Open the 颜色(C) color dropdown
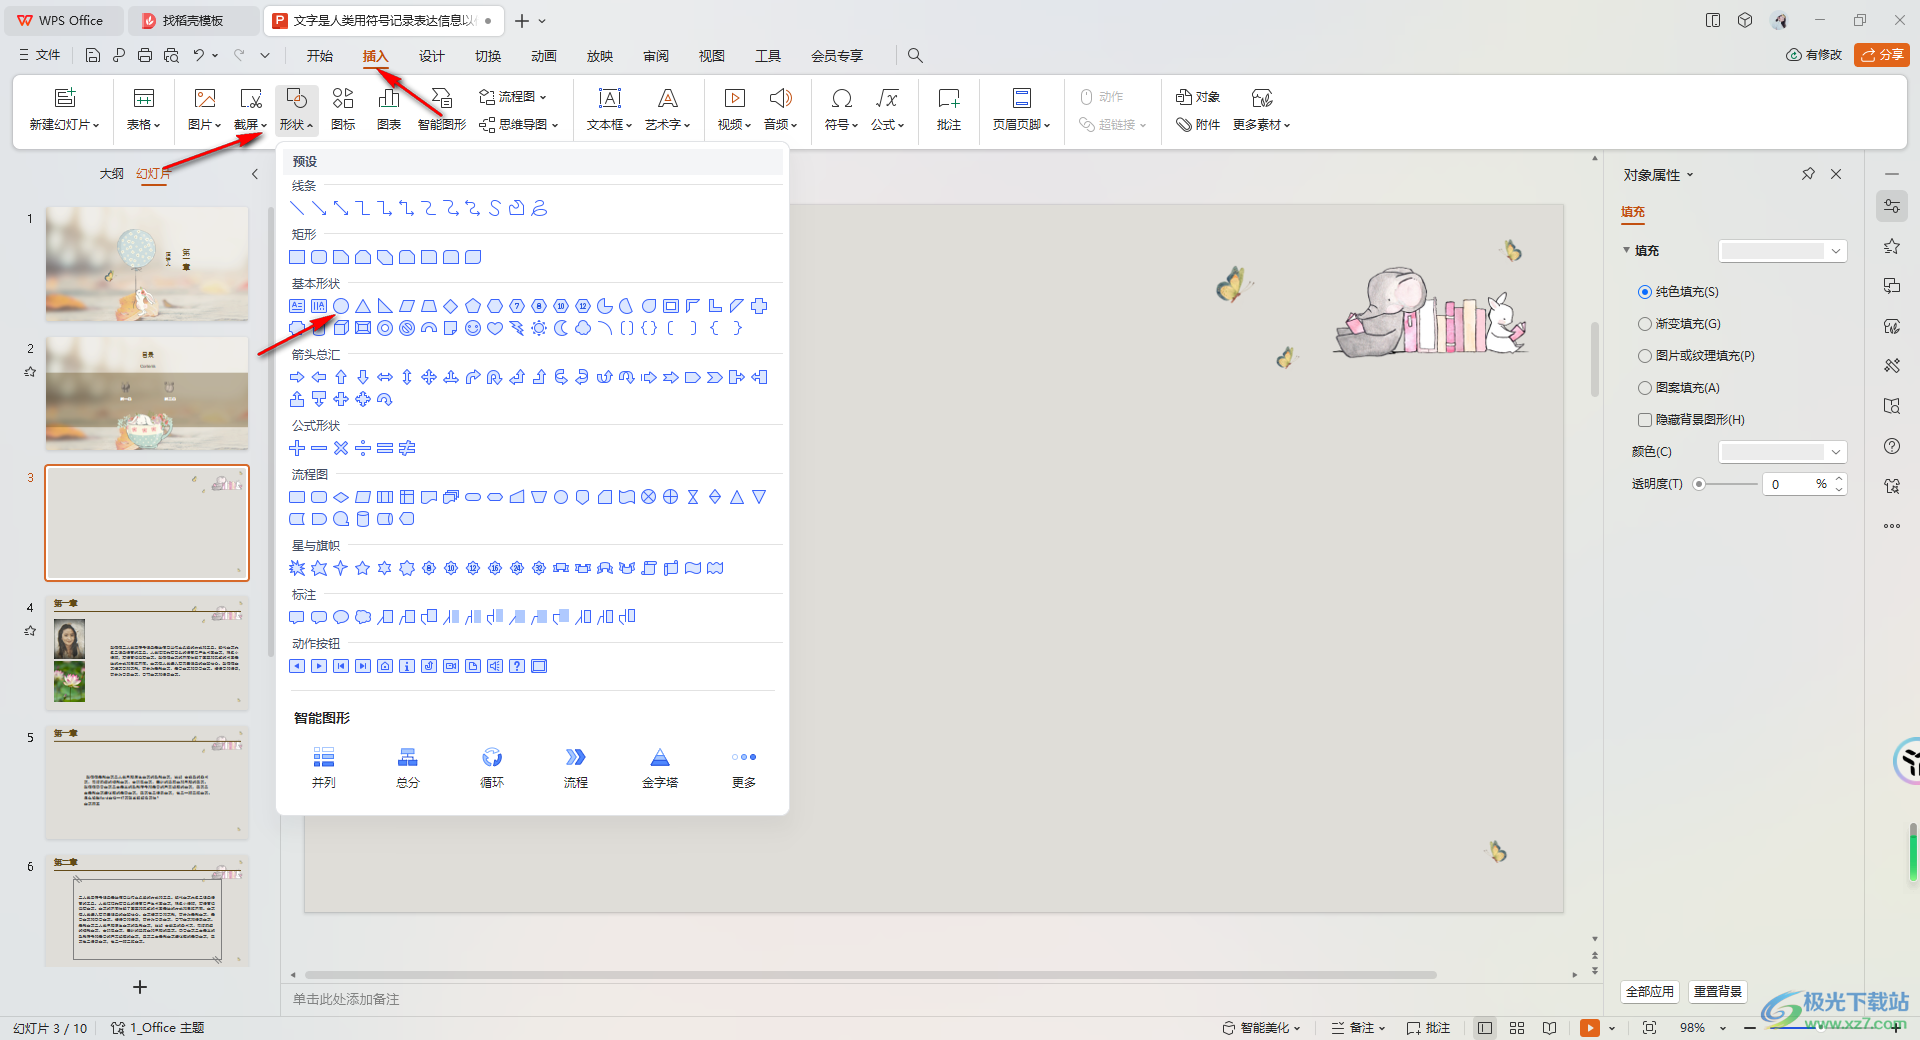Screen dimensions: 1920x1040 (x=1782, y=452)
